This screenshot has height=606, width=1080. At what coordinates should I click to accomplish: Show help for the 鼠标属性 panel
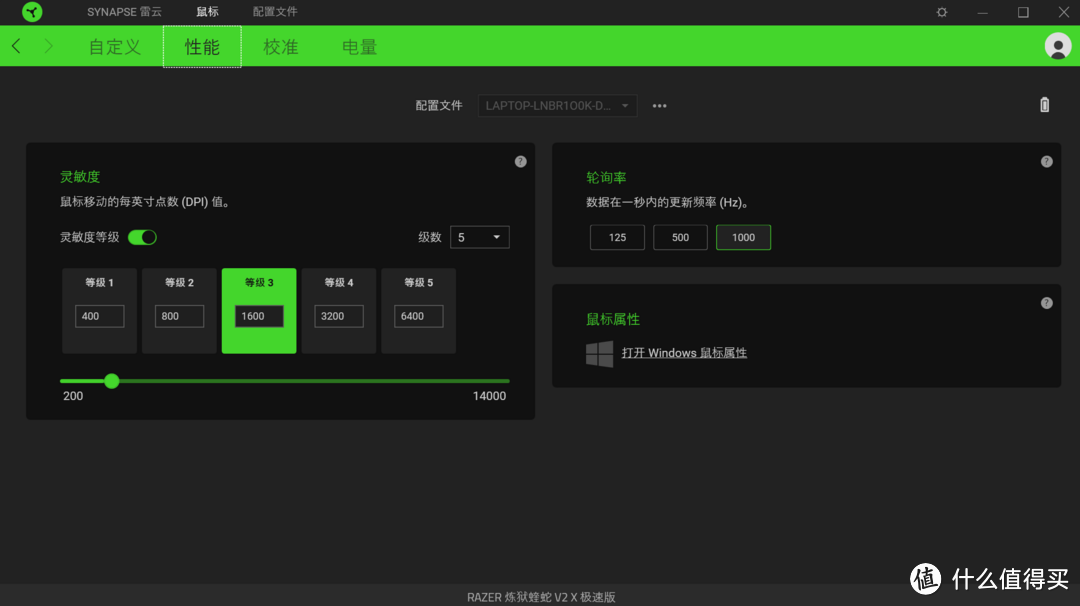point(1046,303)
